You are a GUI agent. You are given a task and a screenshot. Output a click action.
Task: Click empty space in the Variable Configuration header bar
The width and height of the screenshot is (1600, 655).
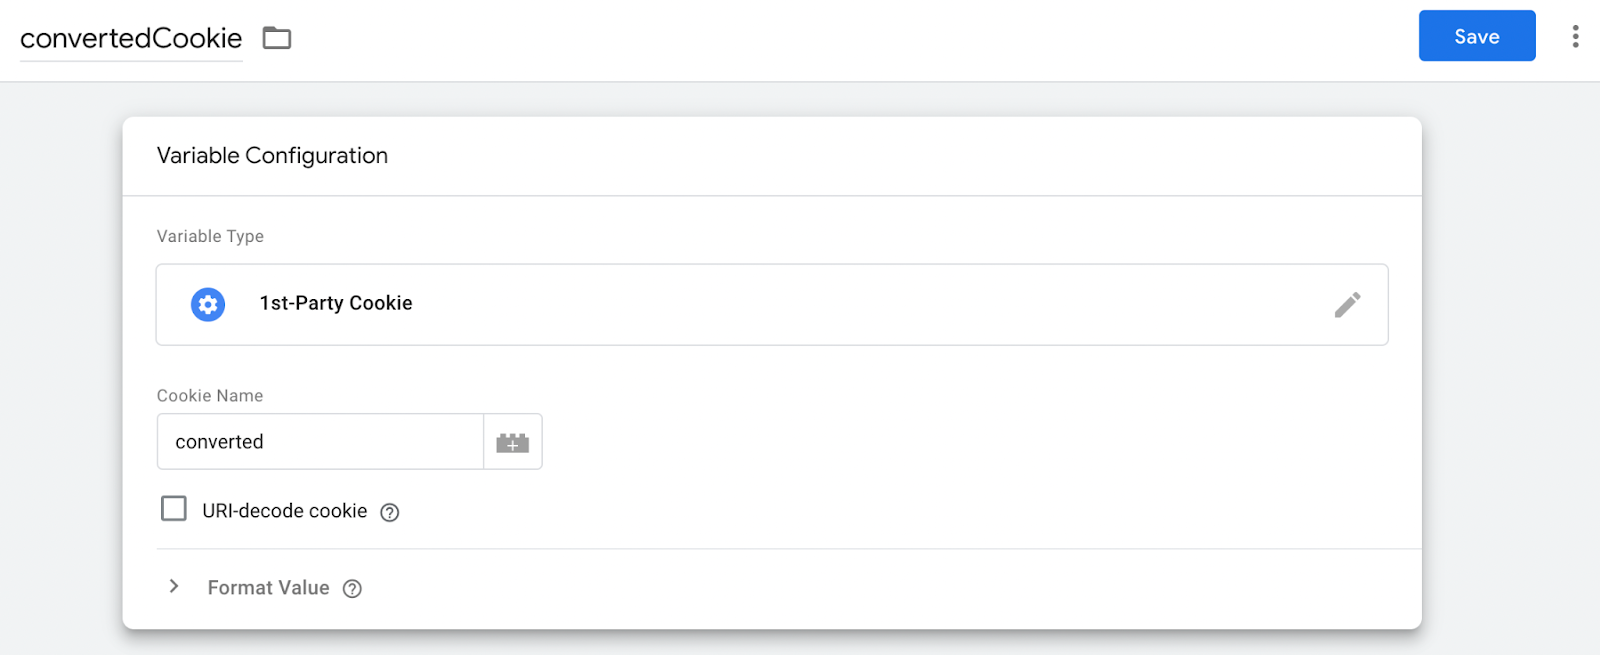(900, 156)
